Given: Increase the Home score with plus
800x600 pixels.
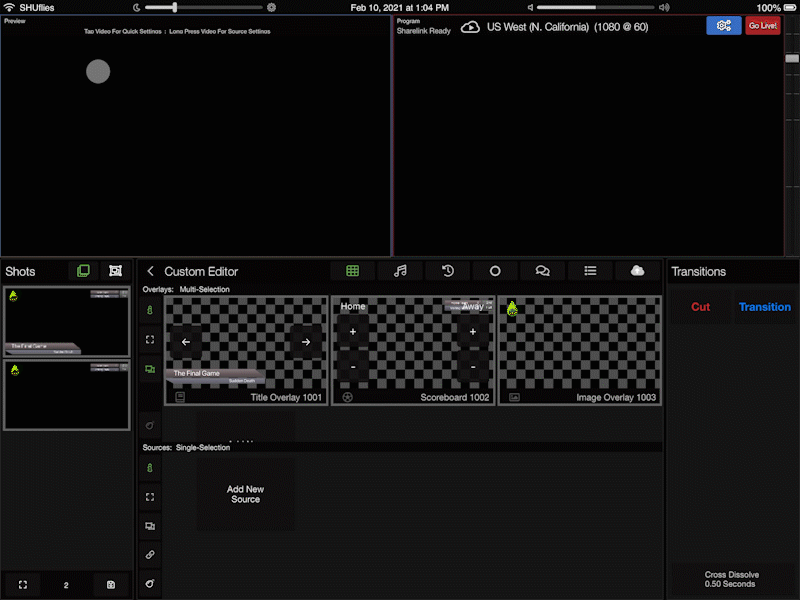Looking at the screenshot, I should [x=353, y=331].
